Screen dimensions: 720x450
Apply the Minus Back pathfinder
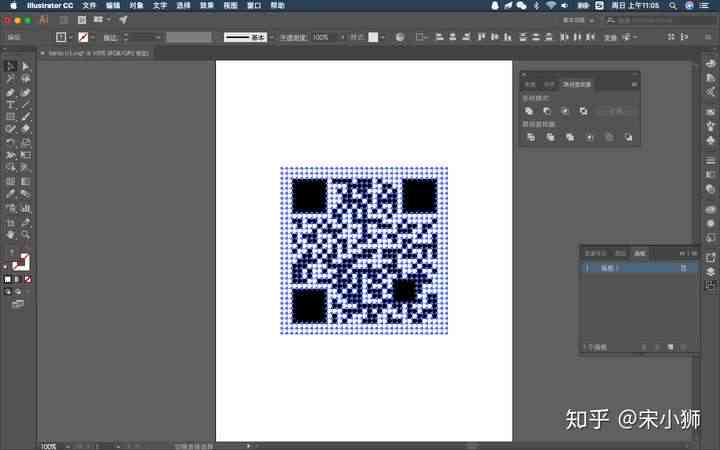[x=628, y=137]
